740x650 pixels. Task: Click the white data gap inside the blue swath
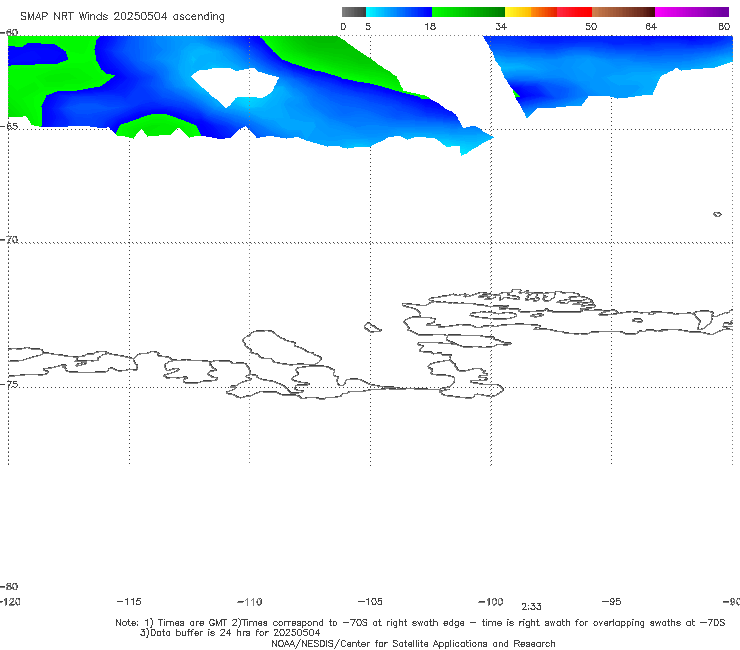point(235,86)
